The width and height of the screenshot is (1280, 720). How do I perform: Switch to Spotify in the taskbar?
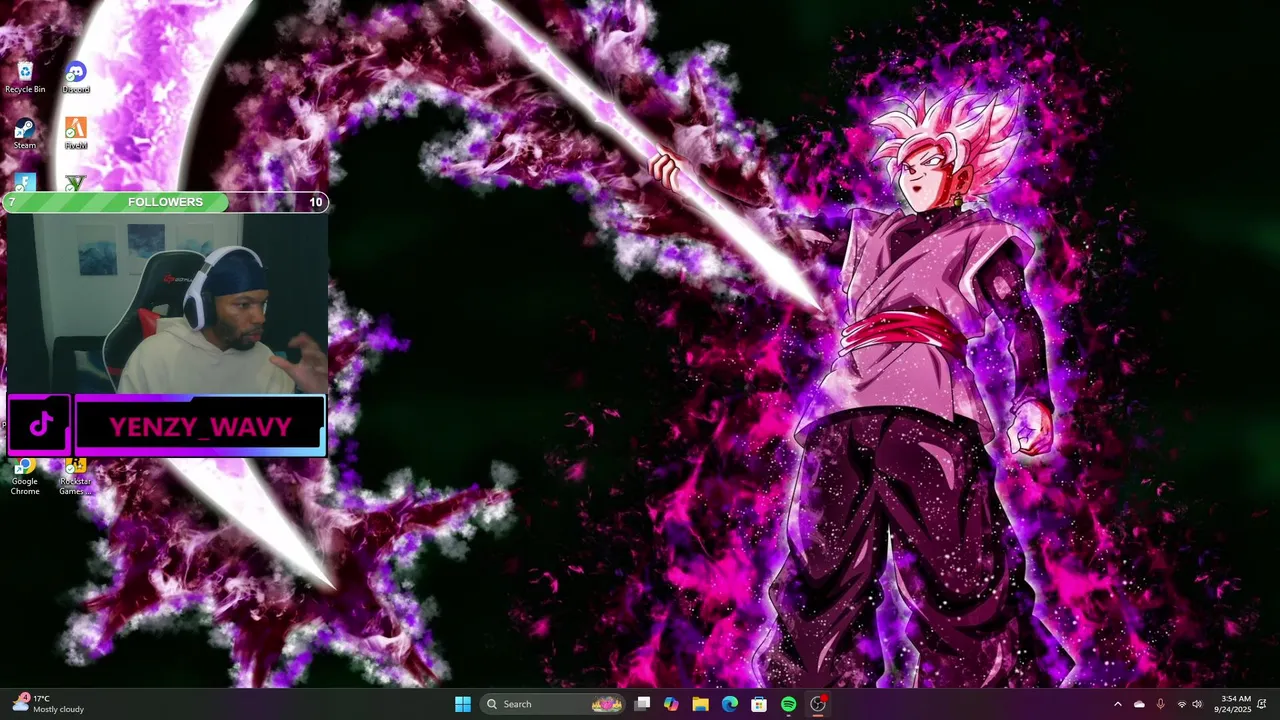(x=788, y=704)
